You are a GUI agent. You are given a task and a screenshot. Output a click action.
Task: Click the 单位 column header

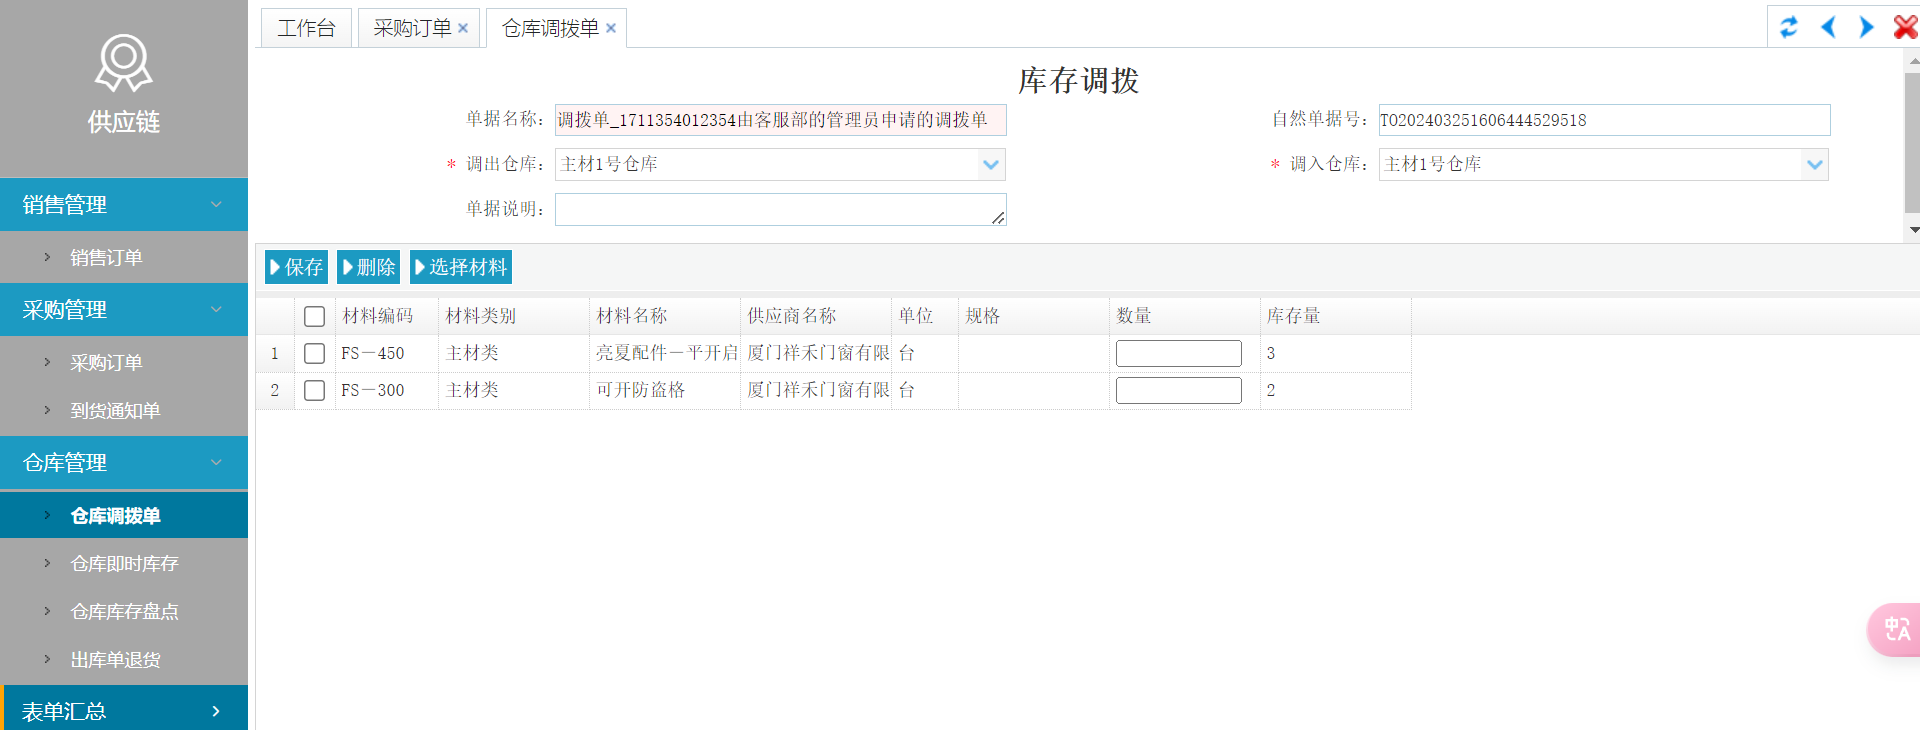point(925,316)
